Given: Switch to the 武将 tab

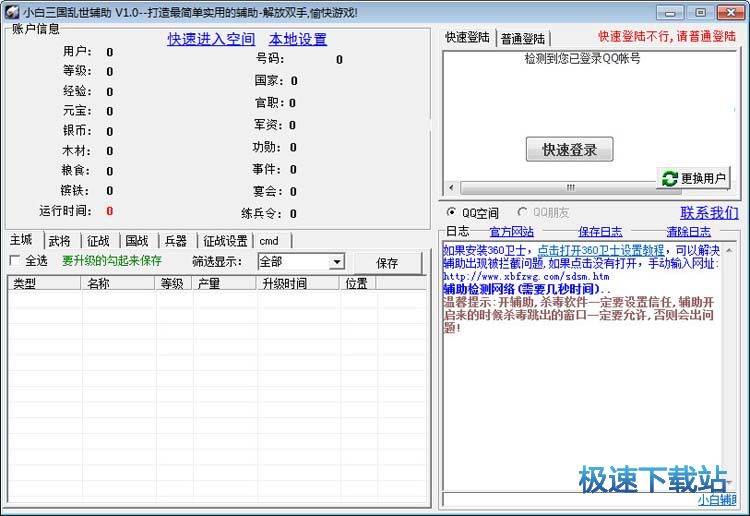Looking at the screenshot, I should pos(60,241).
